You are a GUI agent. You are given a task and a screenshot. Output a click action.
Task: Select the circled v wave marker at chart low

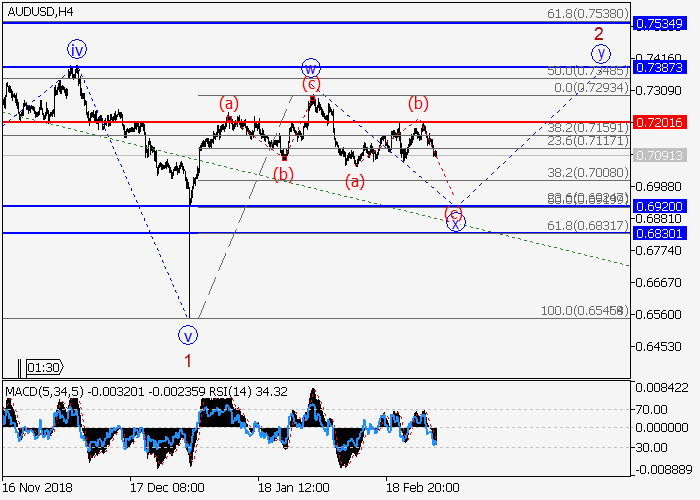tap(188, 333)
